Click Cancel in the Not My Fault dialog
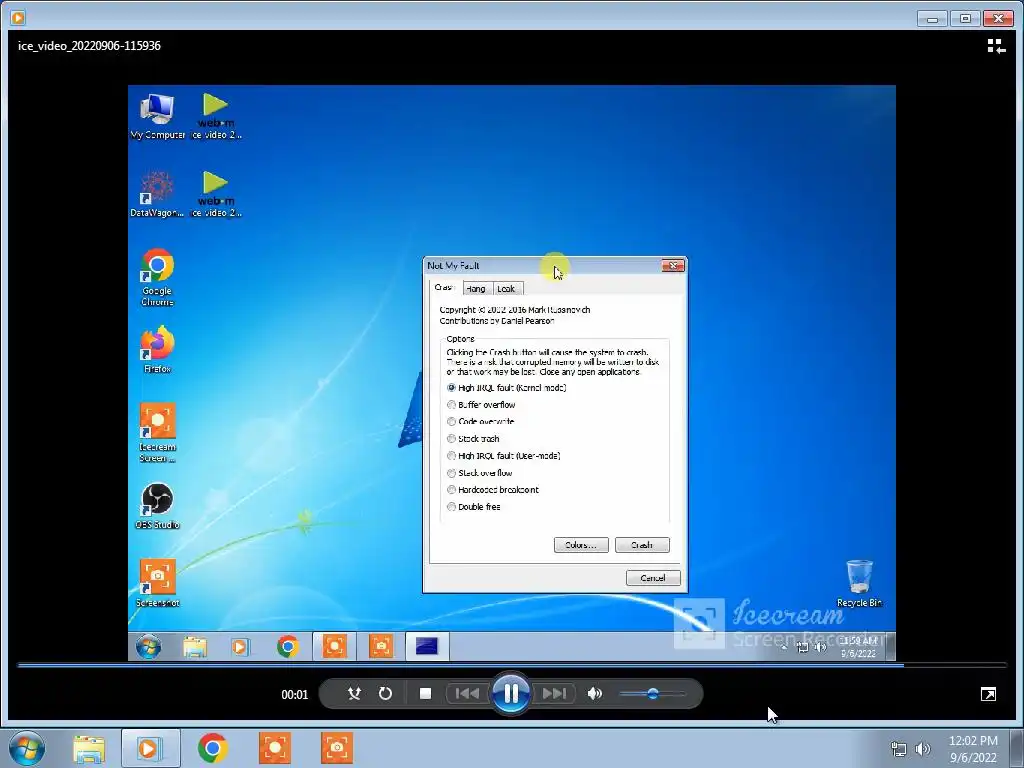1024x768 pixels. [653, 578]
